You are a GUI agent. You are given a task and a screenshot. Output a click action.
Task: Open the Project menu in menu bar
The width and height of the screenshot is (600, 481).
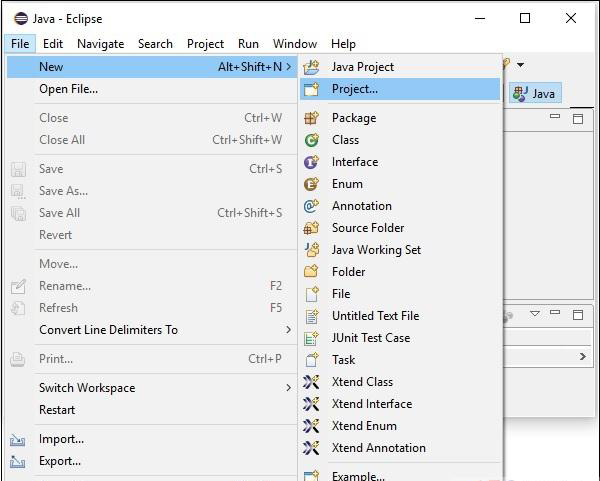205,44
